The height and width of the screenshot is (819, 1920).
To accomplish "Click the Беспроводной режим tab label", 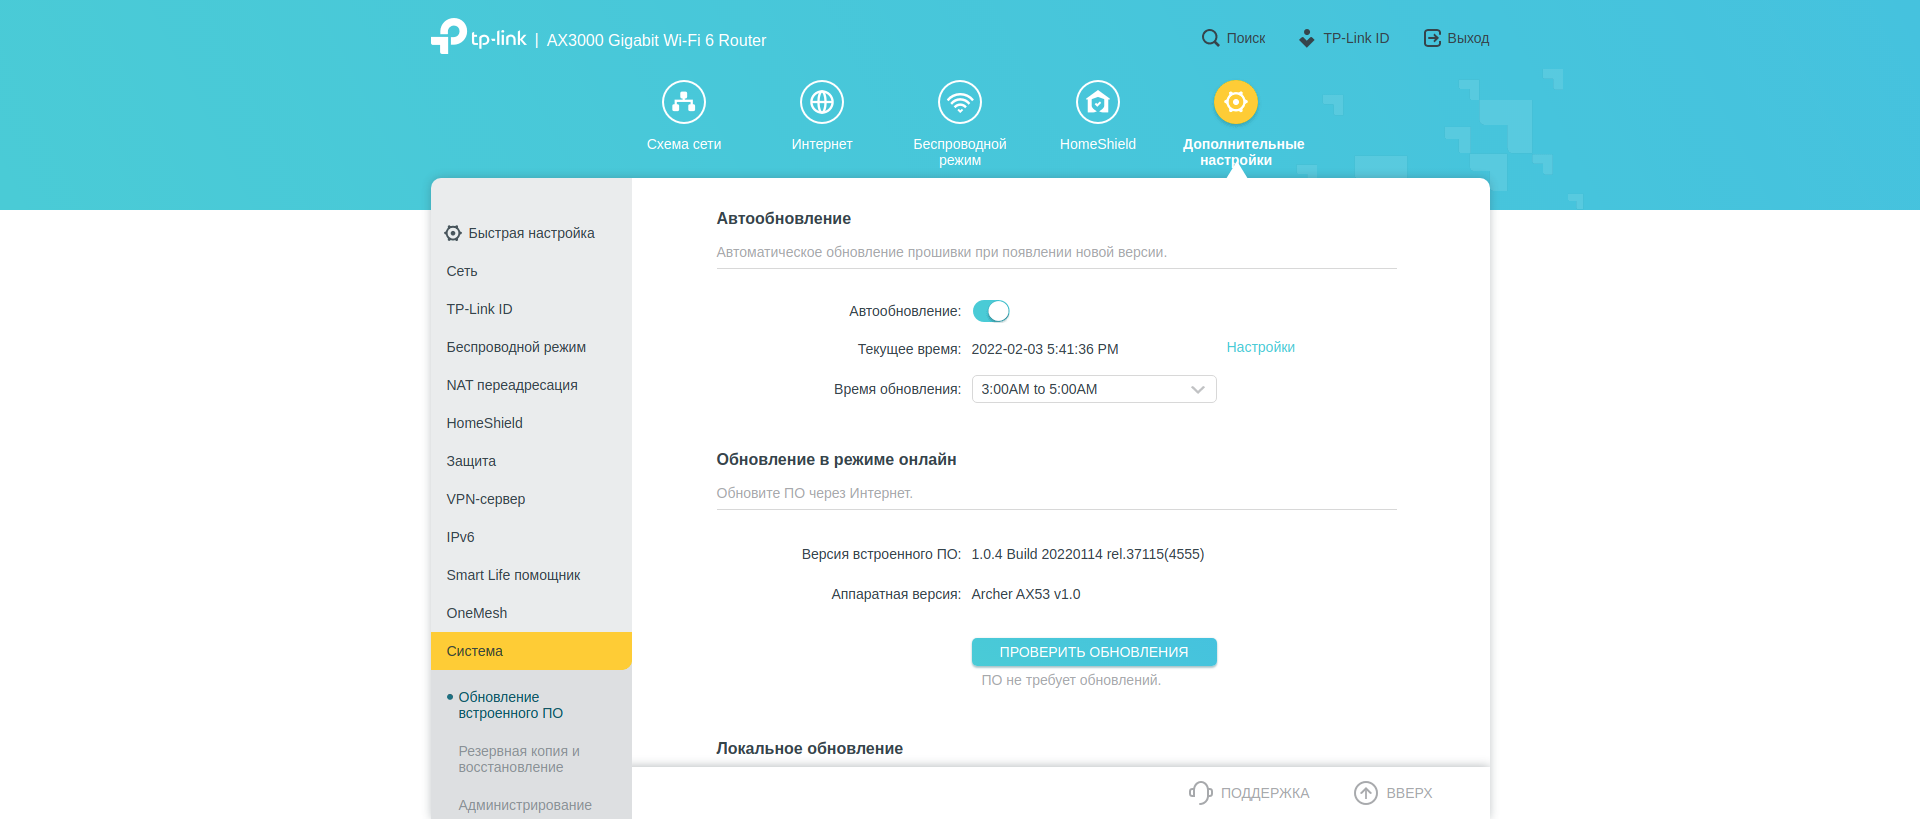I will [x=960, y=152].
